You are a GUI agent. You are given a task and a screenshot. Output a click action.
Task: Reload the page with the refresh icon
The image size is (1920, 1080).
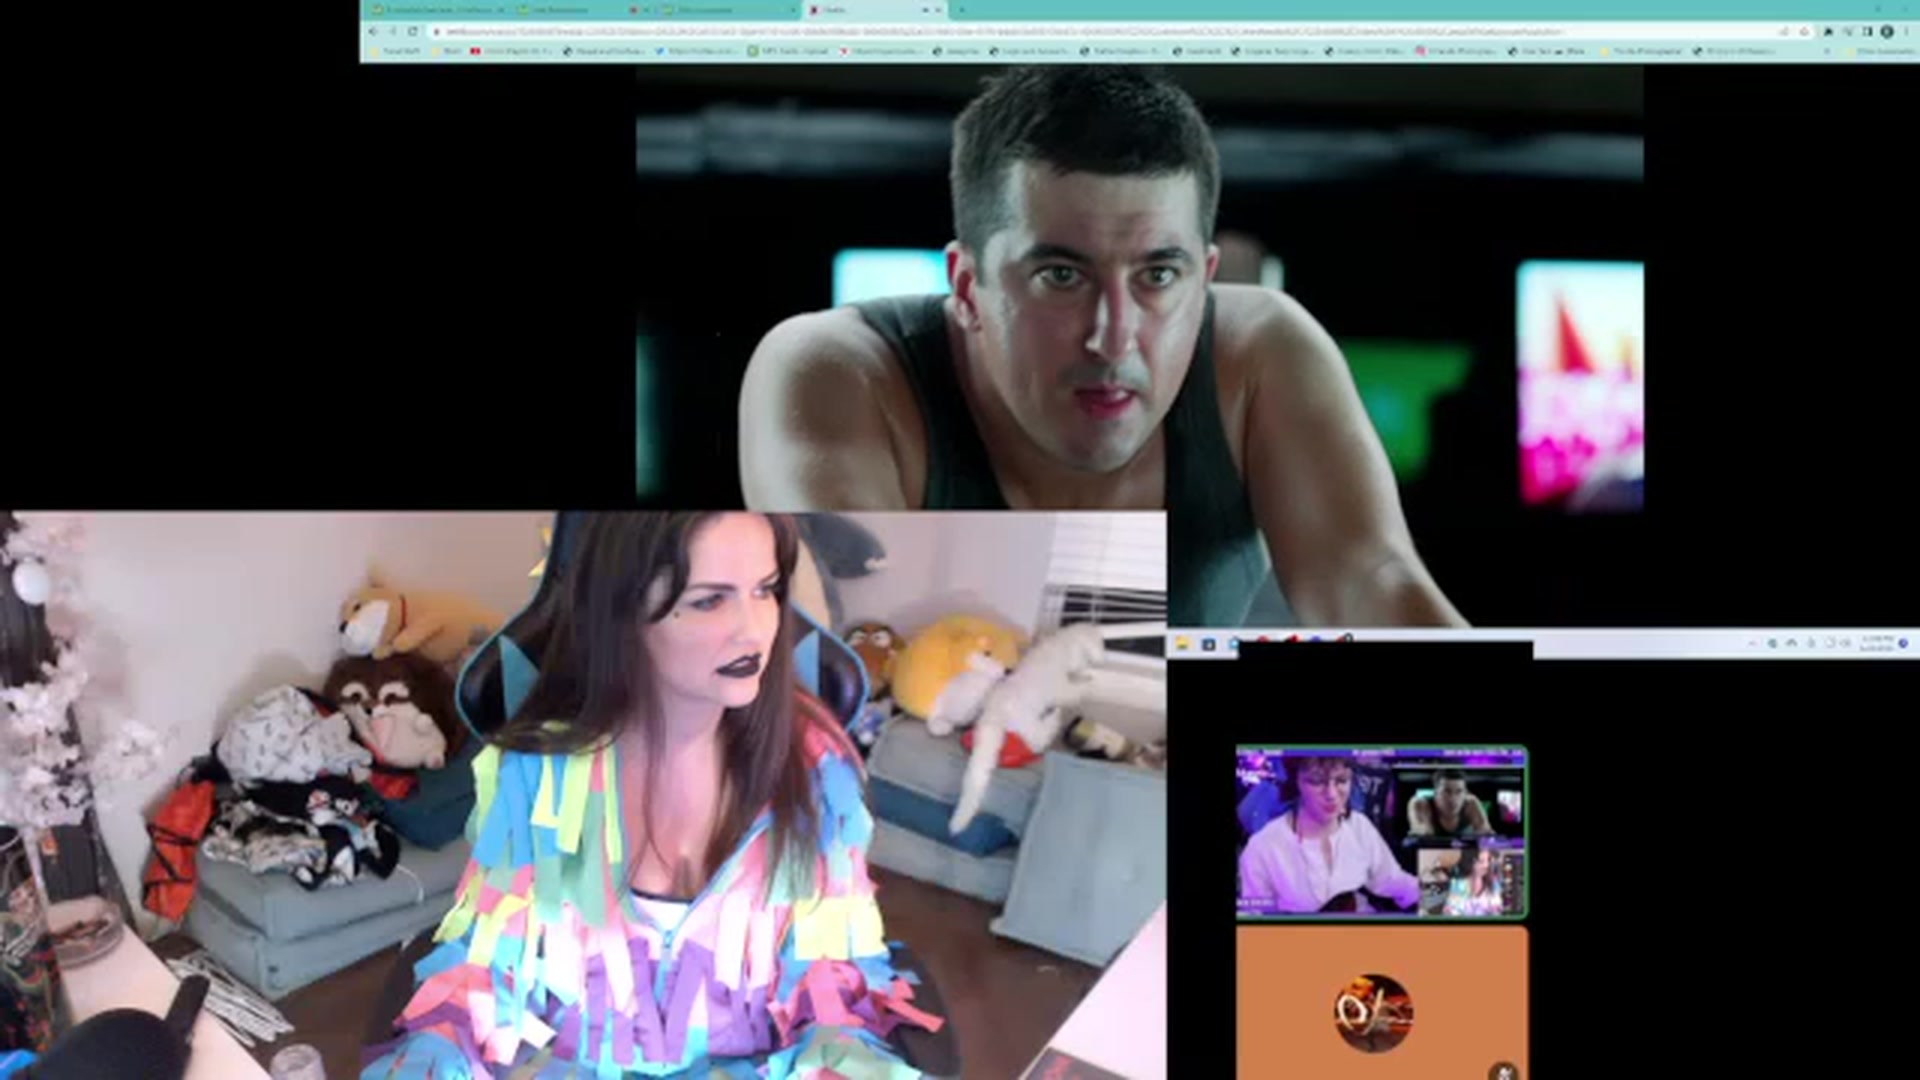412,31
